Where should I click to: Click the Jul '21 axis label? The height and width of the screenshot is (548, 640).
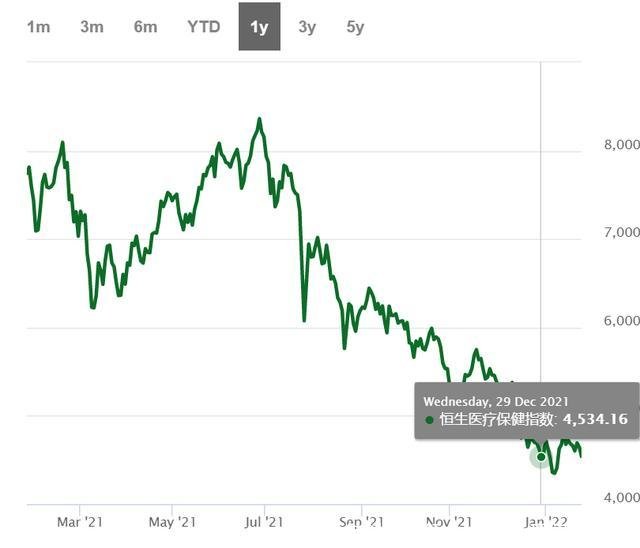(x=263, y=521)
